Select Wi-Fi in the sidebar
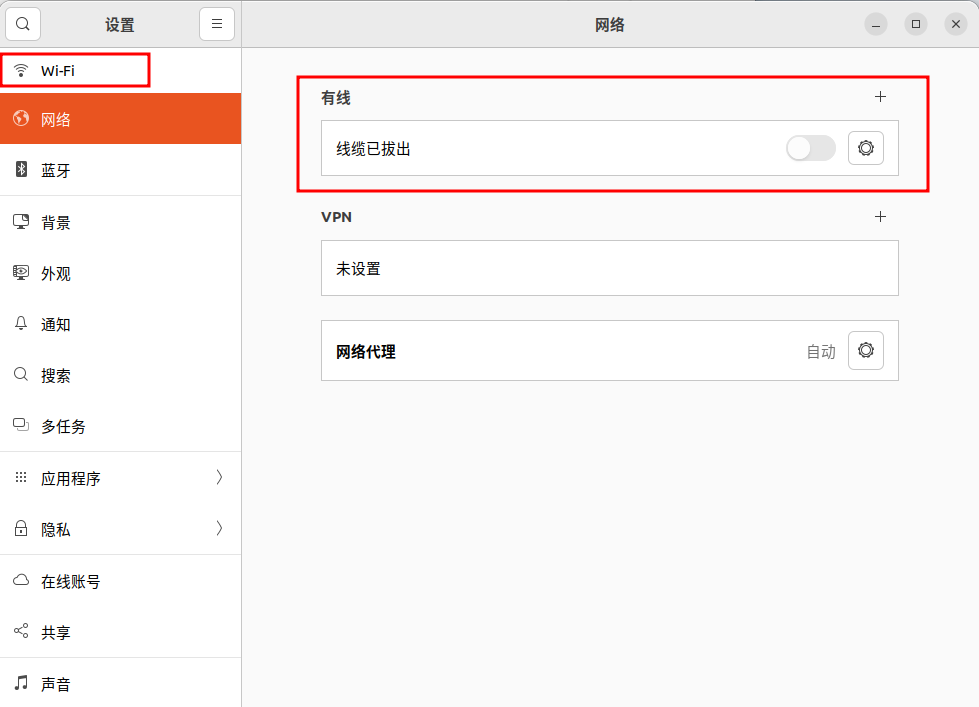Image resolution: width=979 pixels, height=707 pixels. click(121, 70)
